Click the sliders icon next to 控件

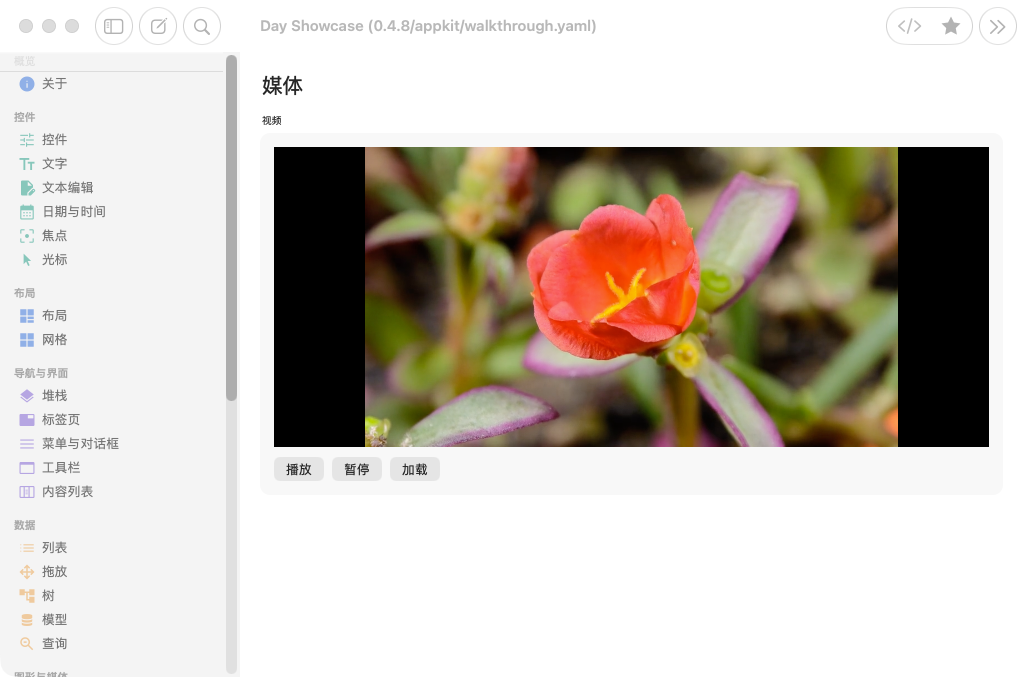tap(27, 140)
